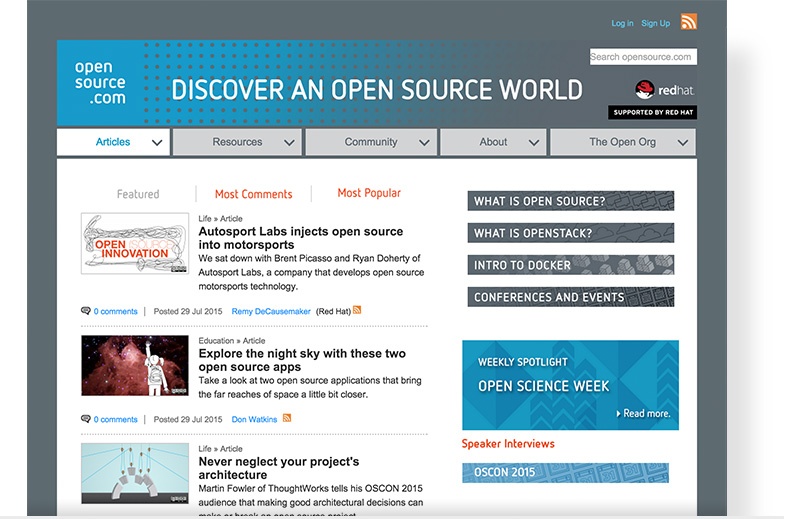
Task: Focus the Search opensource.com field
Action: pyautogui.click(x=642, y=57)
